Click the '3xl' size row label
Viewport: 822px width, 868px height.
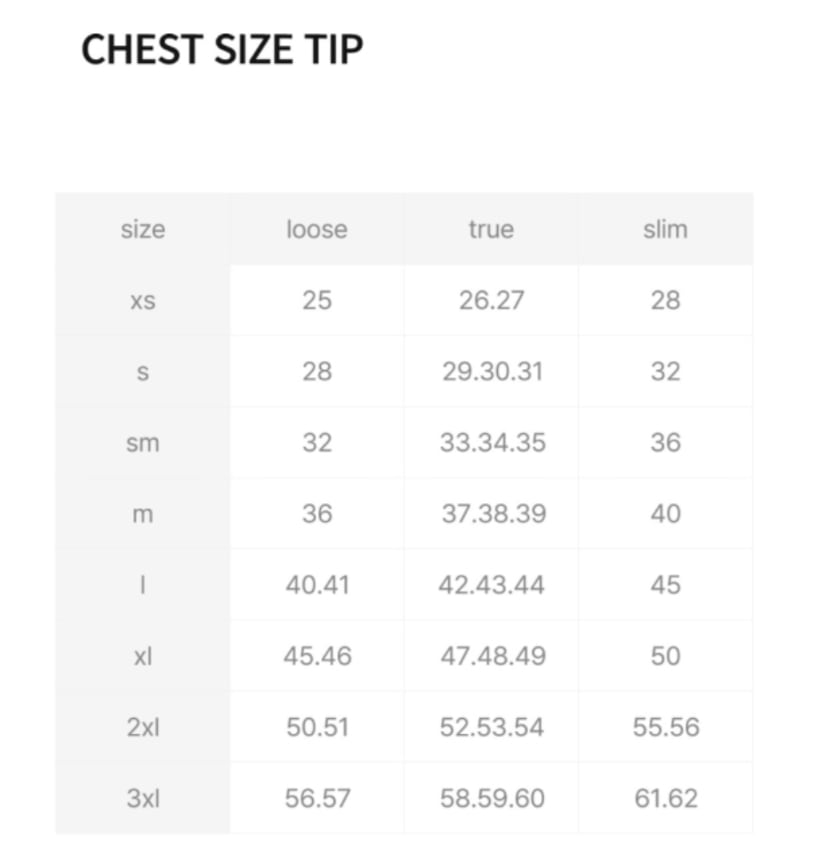(x=142, y=798)
